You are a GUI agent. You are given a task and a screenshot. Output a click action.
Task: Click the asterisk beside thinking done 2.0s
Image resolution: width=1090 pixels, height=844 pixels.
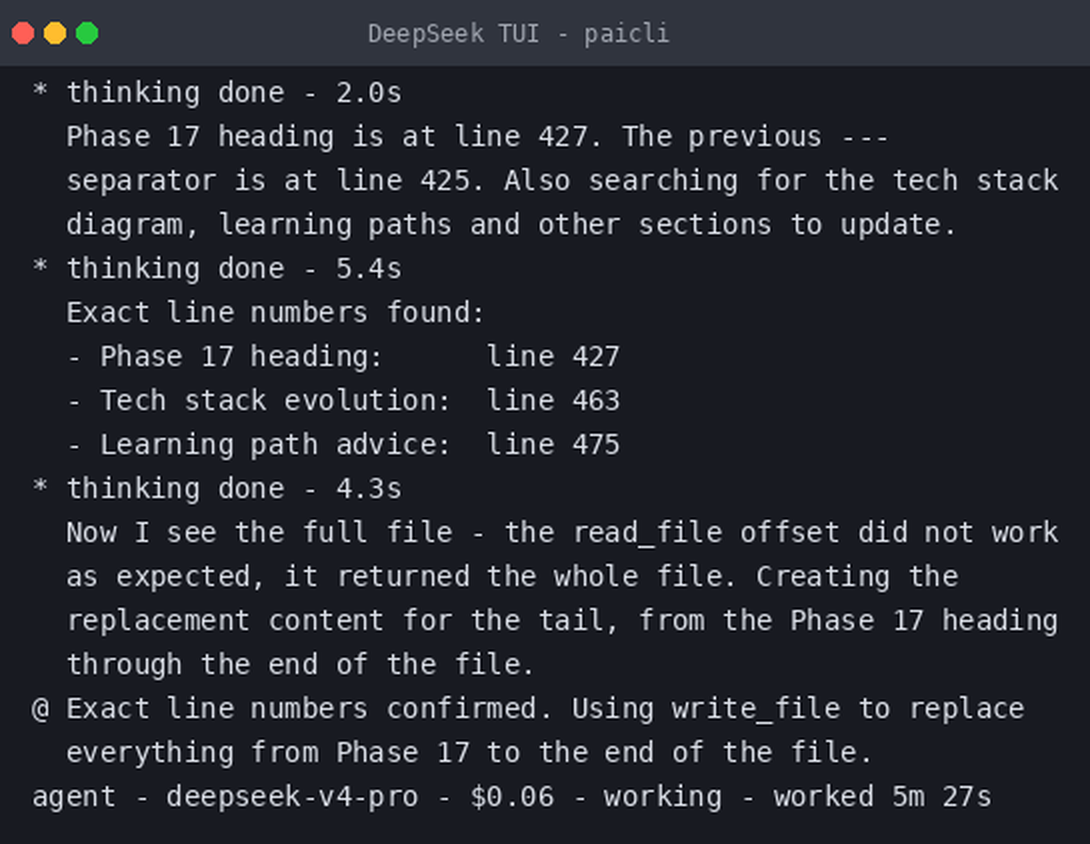point(40,91)
